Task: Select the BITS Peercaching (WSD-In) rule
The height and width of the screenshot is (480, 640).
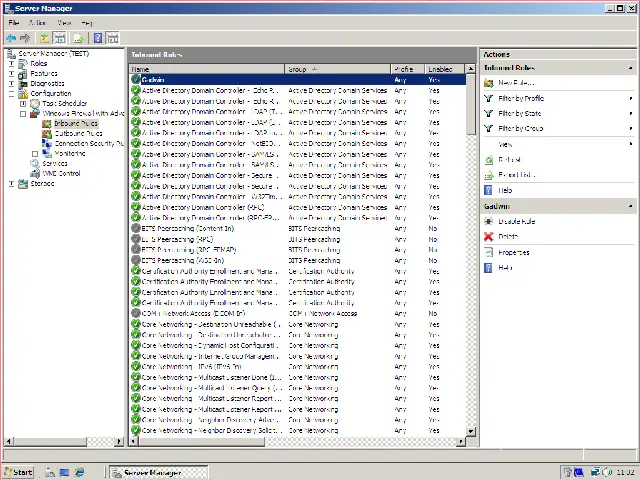Action: (298, 260)
